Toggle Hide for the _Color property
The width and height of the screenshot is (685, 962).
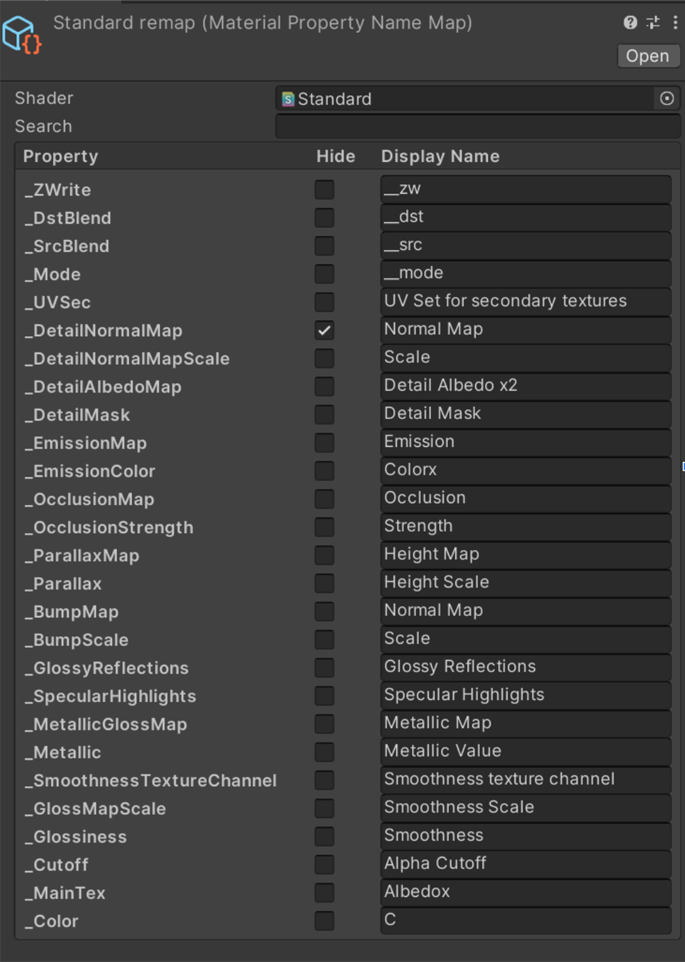tap(324, 921)
